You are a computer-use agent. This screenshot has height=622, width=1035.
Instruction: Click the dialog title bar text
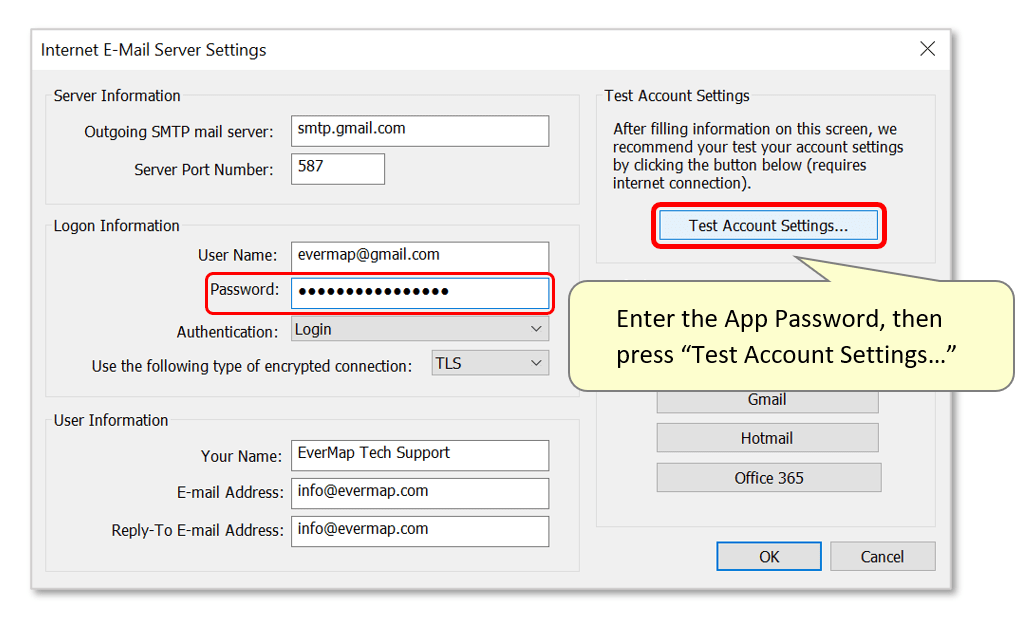tap(152, 49)
